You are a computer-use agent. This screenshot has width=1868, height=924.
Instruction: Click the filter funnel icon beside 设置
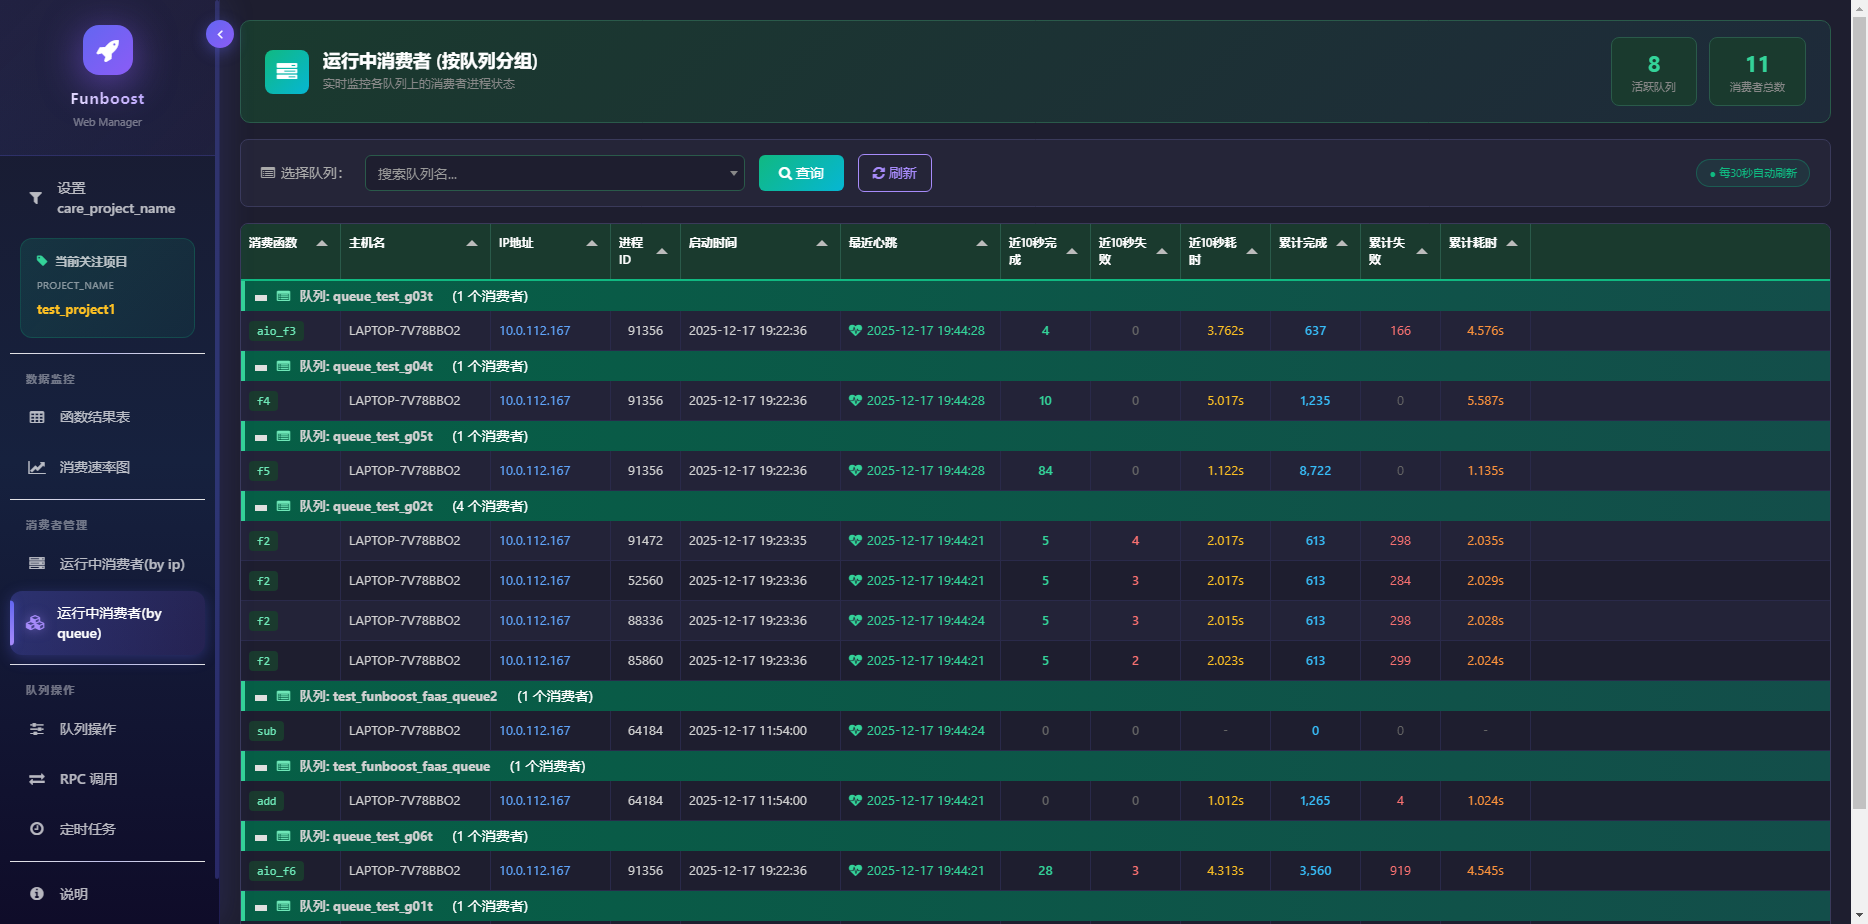(x=36, y=198)
